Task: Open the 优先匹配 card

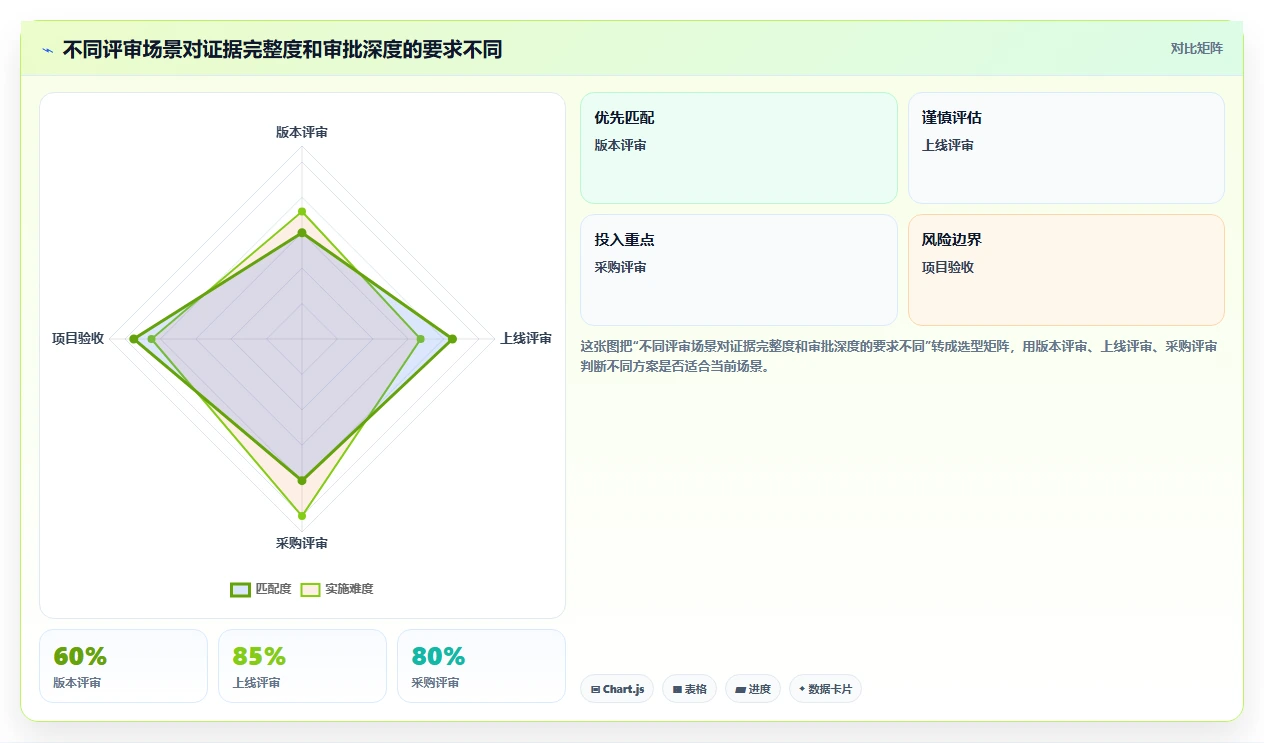Action: pyautogui.click(x=739, y=148)
